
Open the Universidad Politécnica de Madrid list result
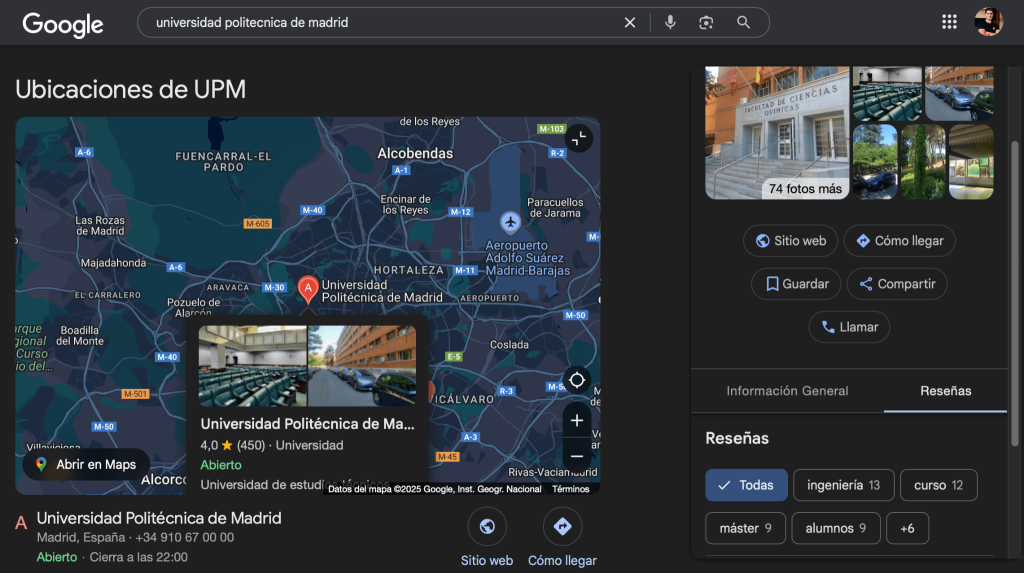click(x=159, y=518)
